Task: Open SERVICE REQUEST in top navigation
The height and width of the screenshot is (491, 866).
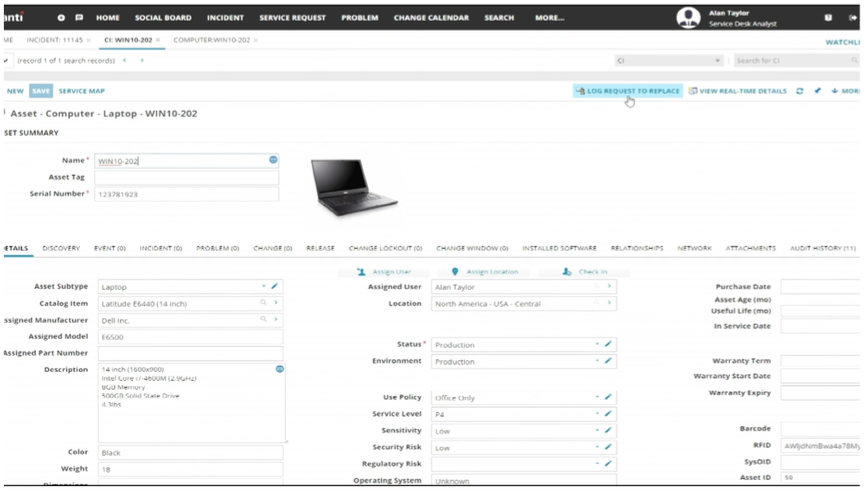Action: (x=293, y=18)
